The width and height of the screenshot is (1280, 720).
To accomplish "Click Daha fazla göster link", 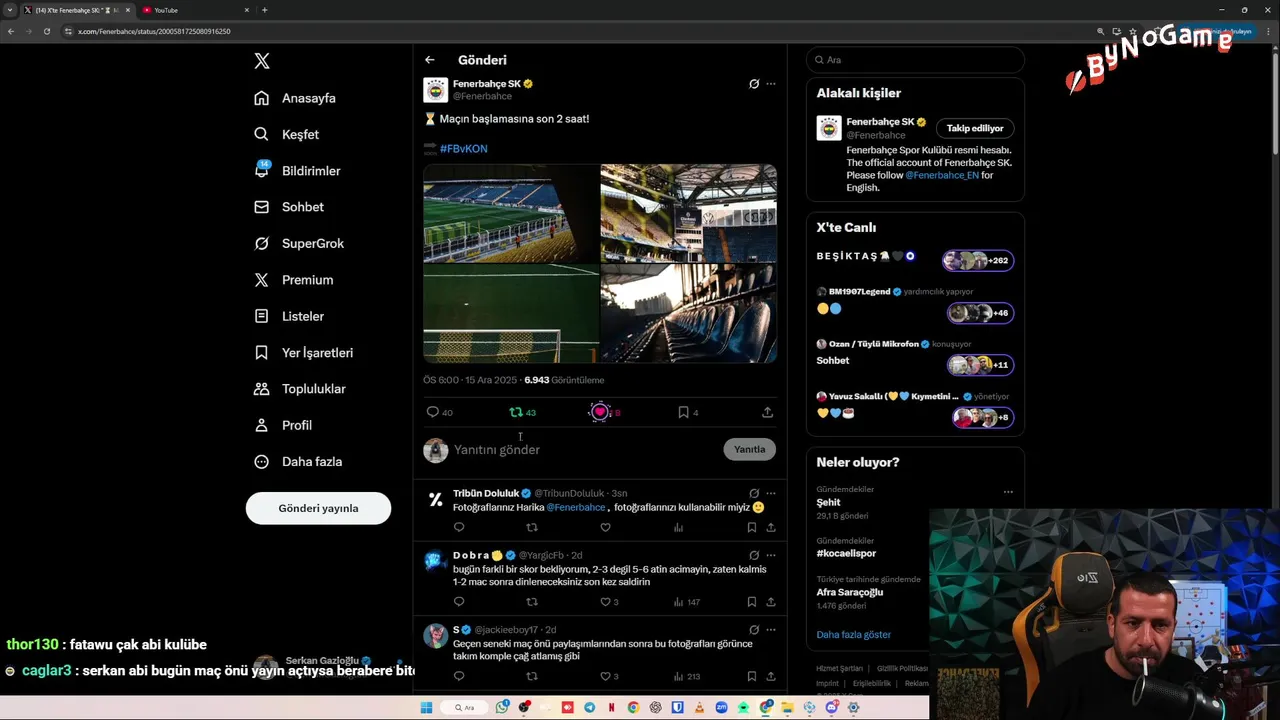I will [x=853, y=634].
